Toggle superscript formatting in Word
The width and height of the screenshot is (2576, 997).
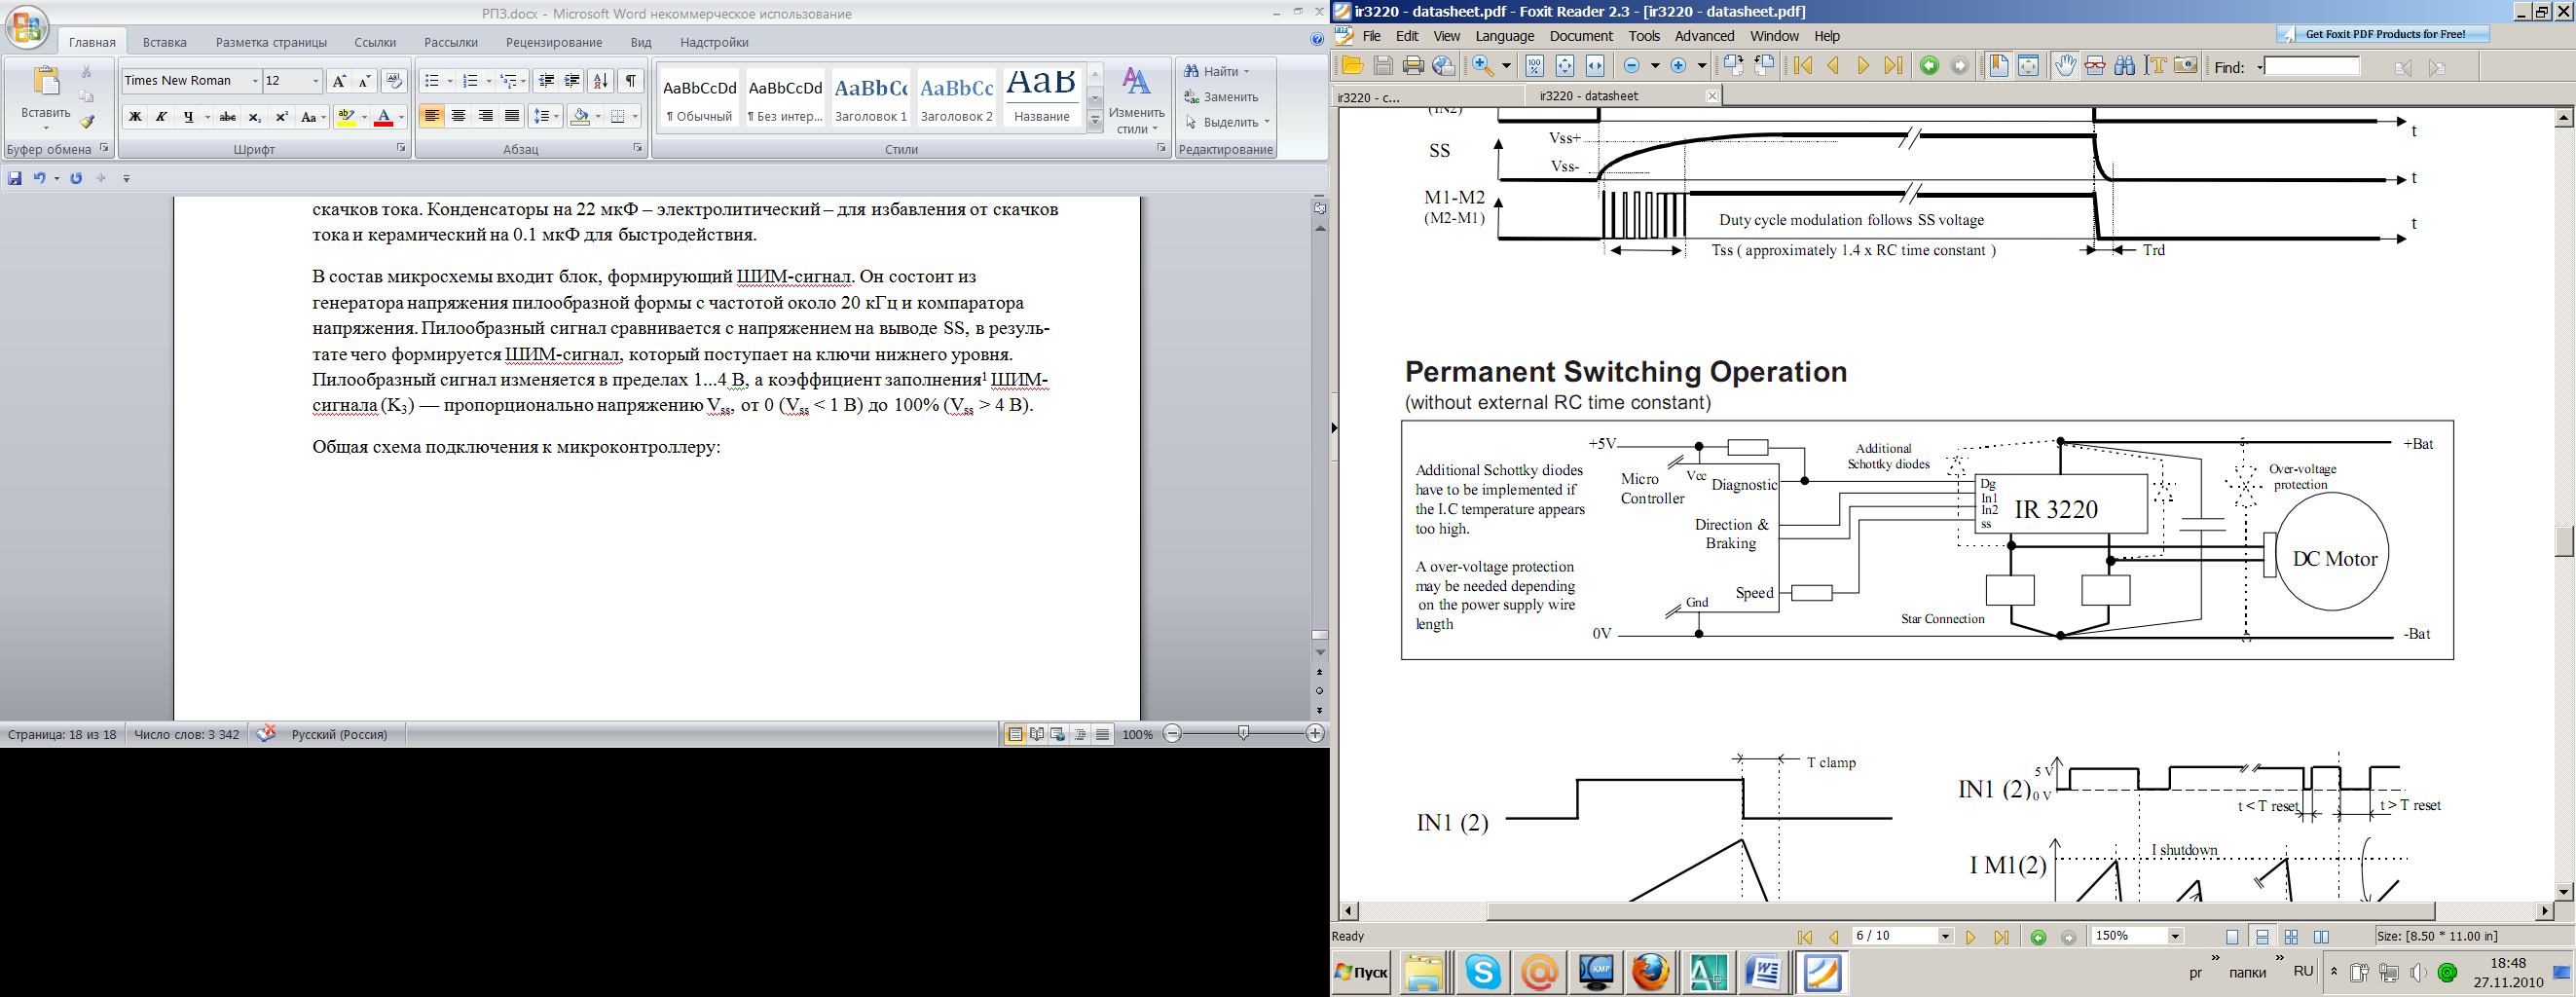pos(282,117)
